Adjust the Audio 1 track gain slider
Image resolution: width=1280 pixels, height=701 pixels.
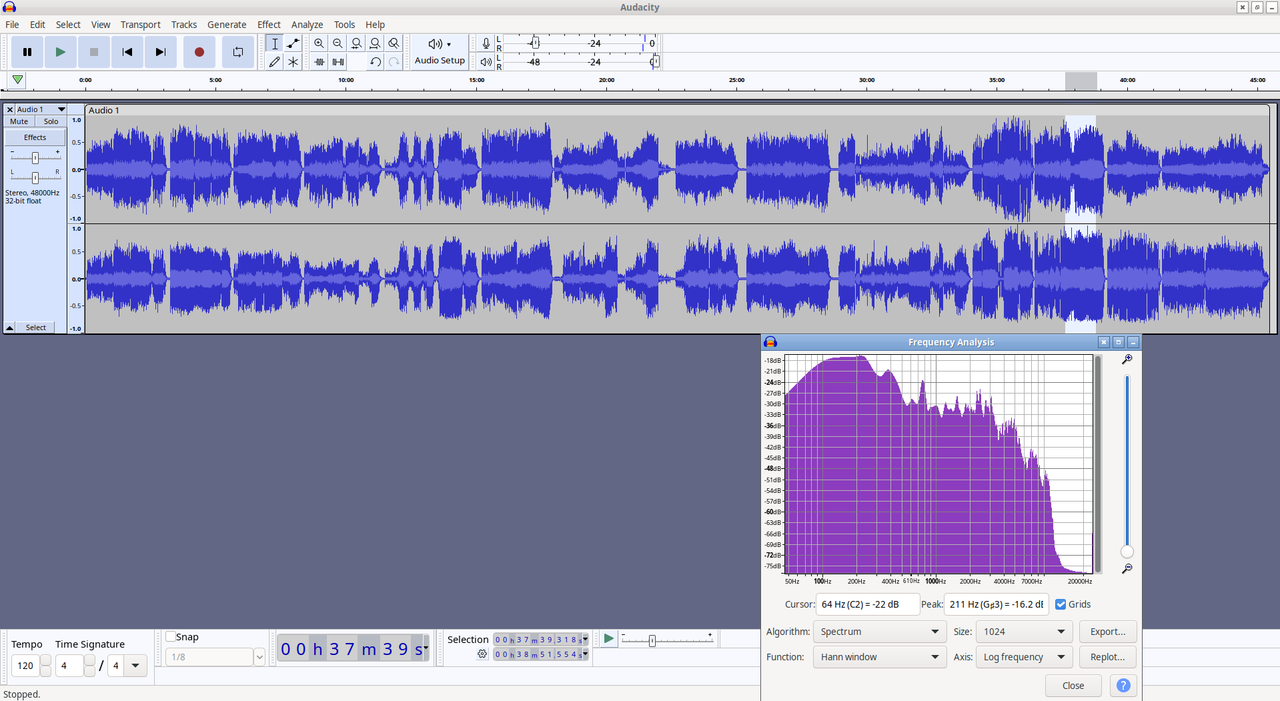[35, 158]
